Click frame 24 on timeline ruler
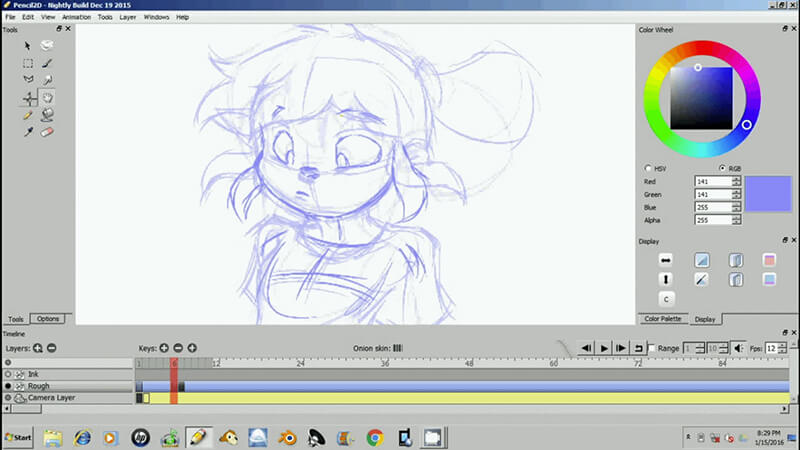Image resolution: width=800 pixels, height=450 pixels. 300,363
